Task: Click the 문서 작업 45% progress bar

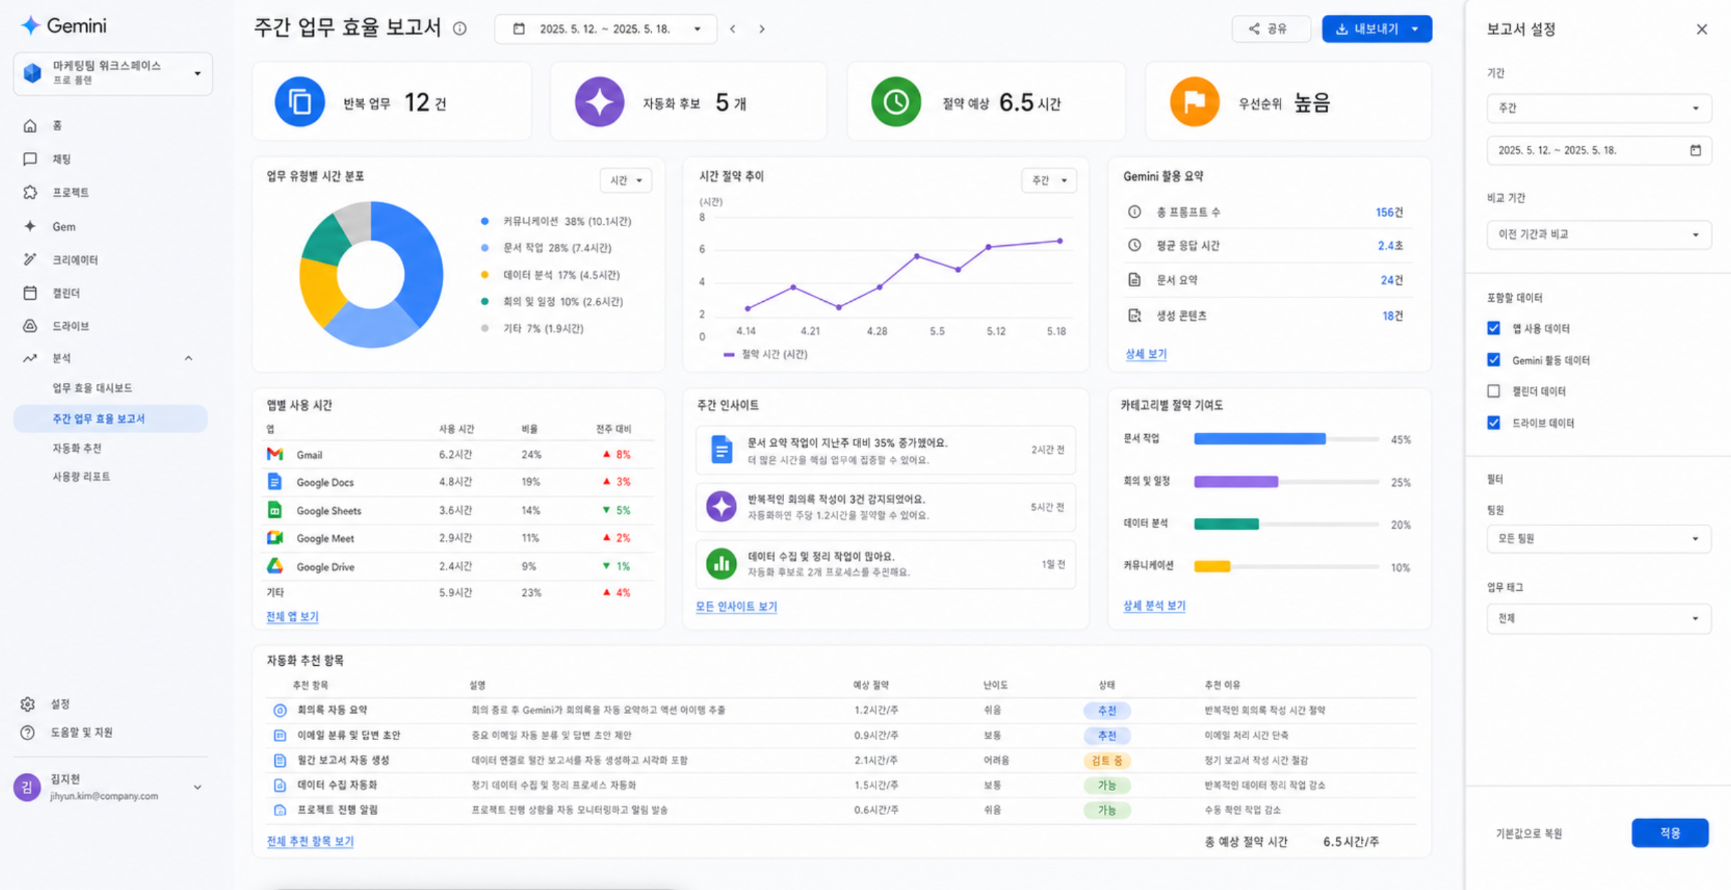Action: click(x=1287, y=439)
